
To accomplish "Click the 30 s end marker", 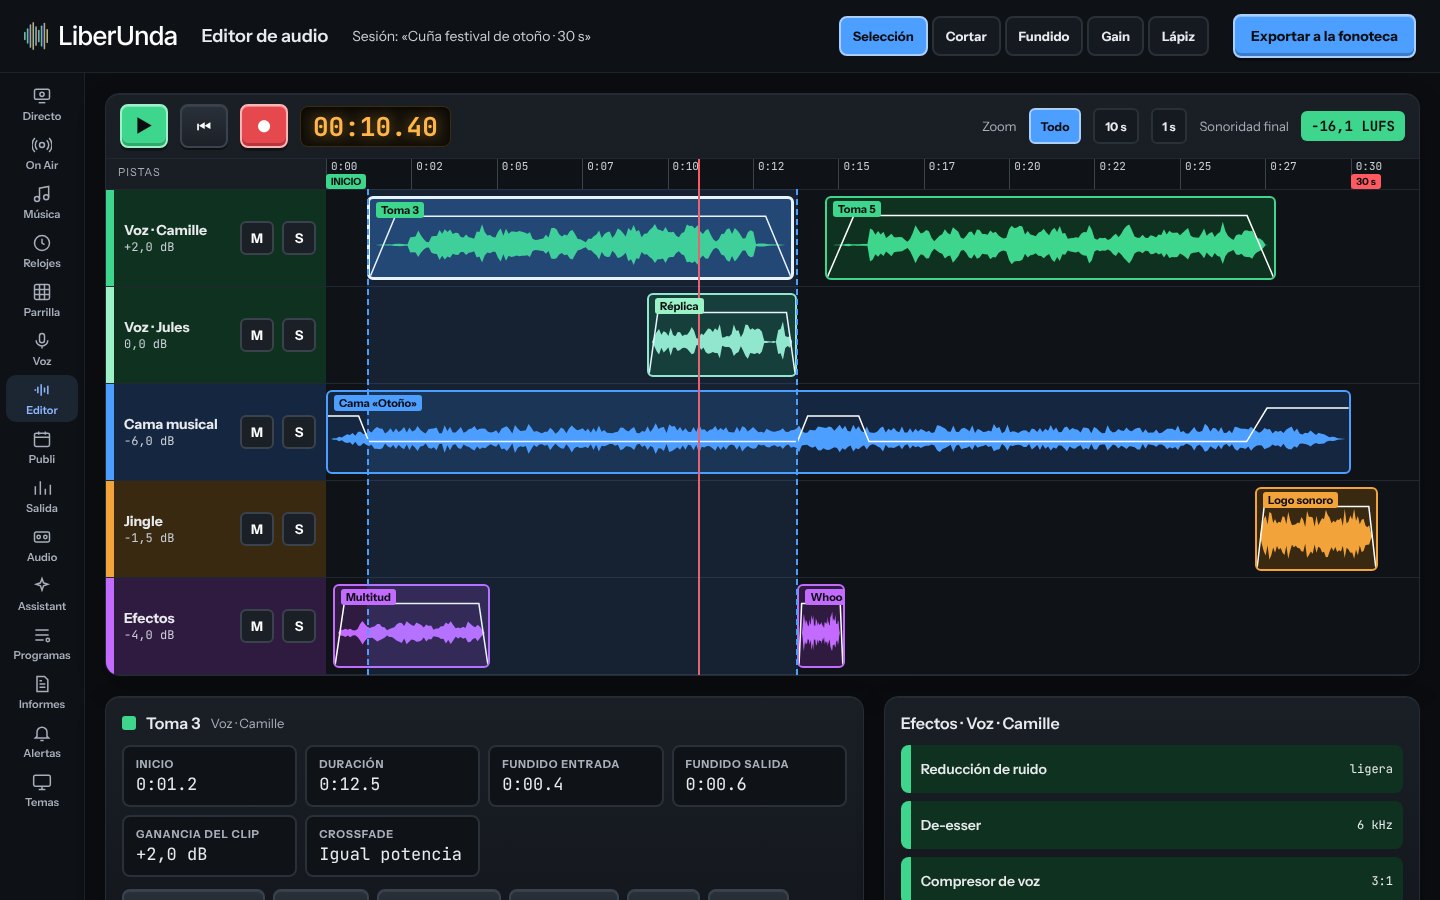I will [1366, 182].
